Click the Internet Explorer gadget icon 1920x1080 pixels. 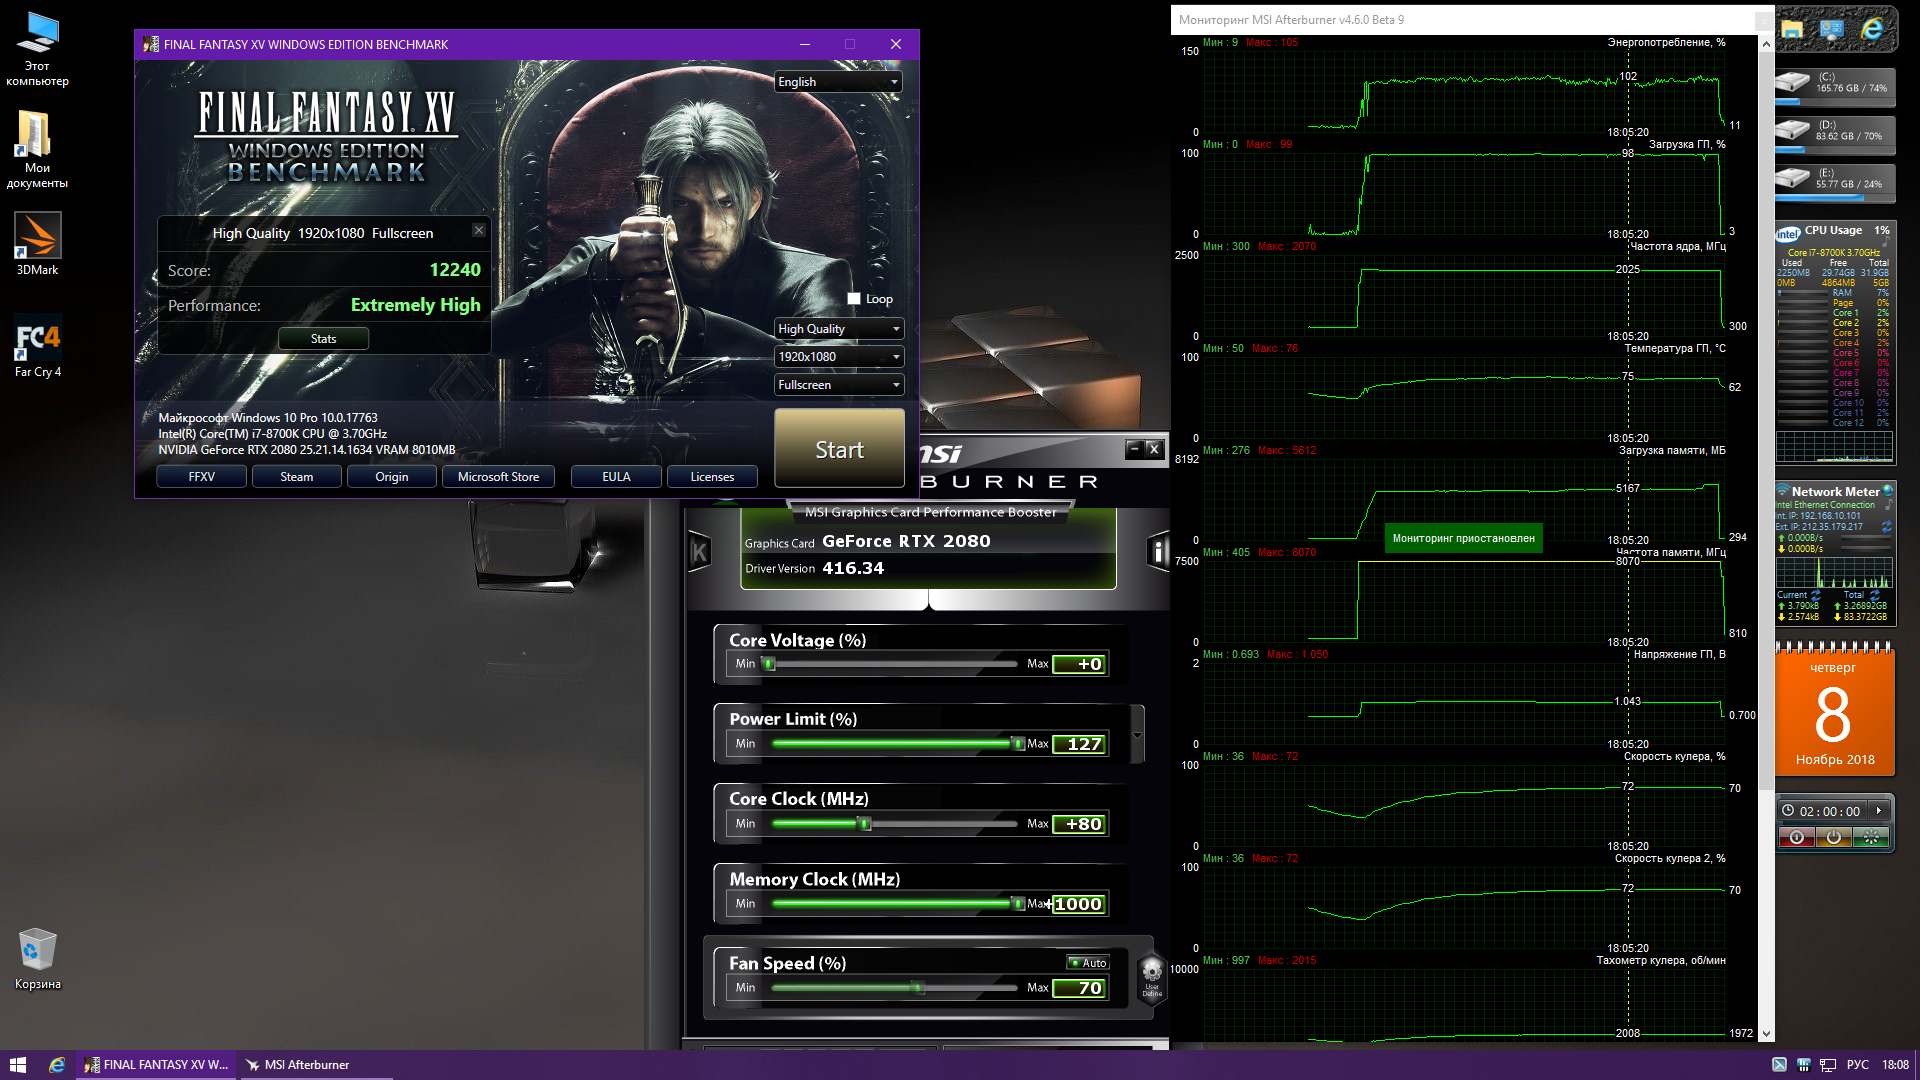pos(1872,30)
